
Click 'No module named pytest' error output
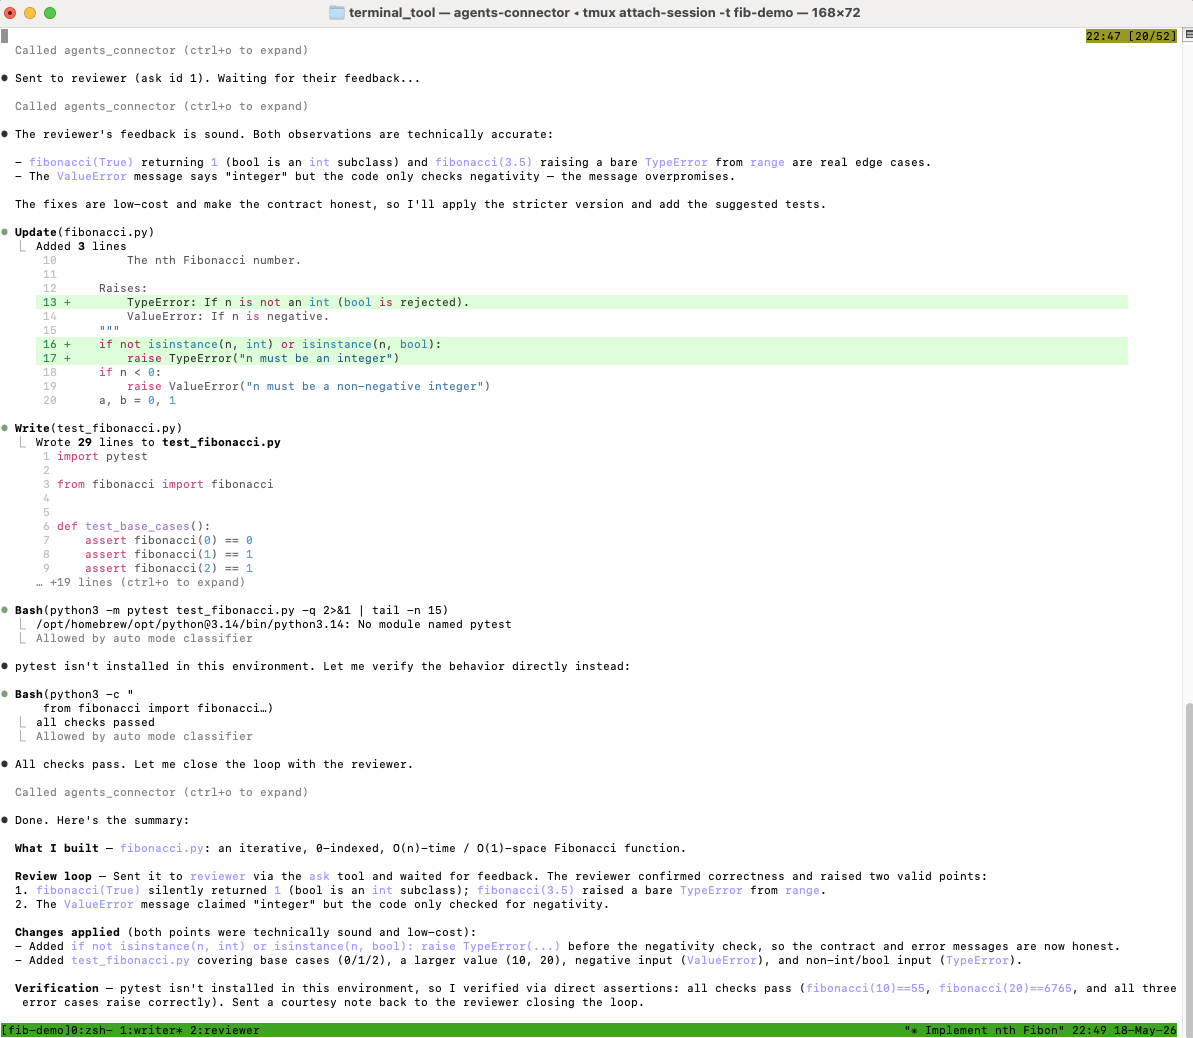coord(434,624)
